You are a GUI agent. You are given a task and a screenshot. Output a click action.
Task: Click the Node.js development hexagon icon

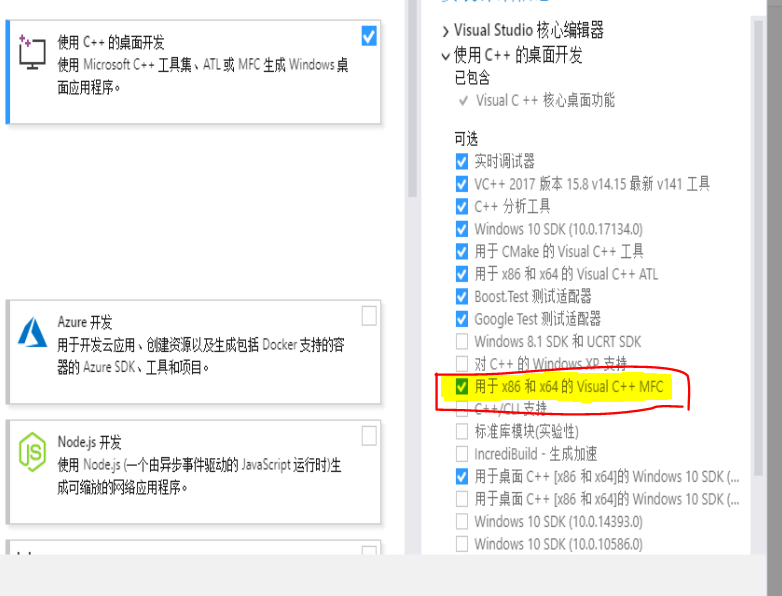click(32, 452)
